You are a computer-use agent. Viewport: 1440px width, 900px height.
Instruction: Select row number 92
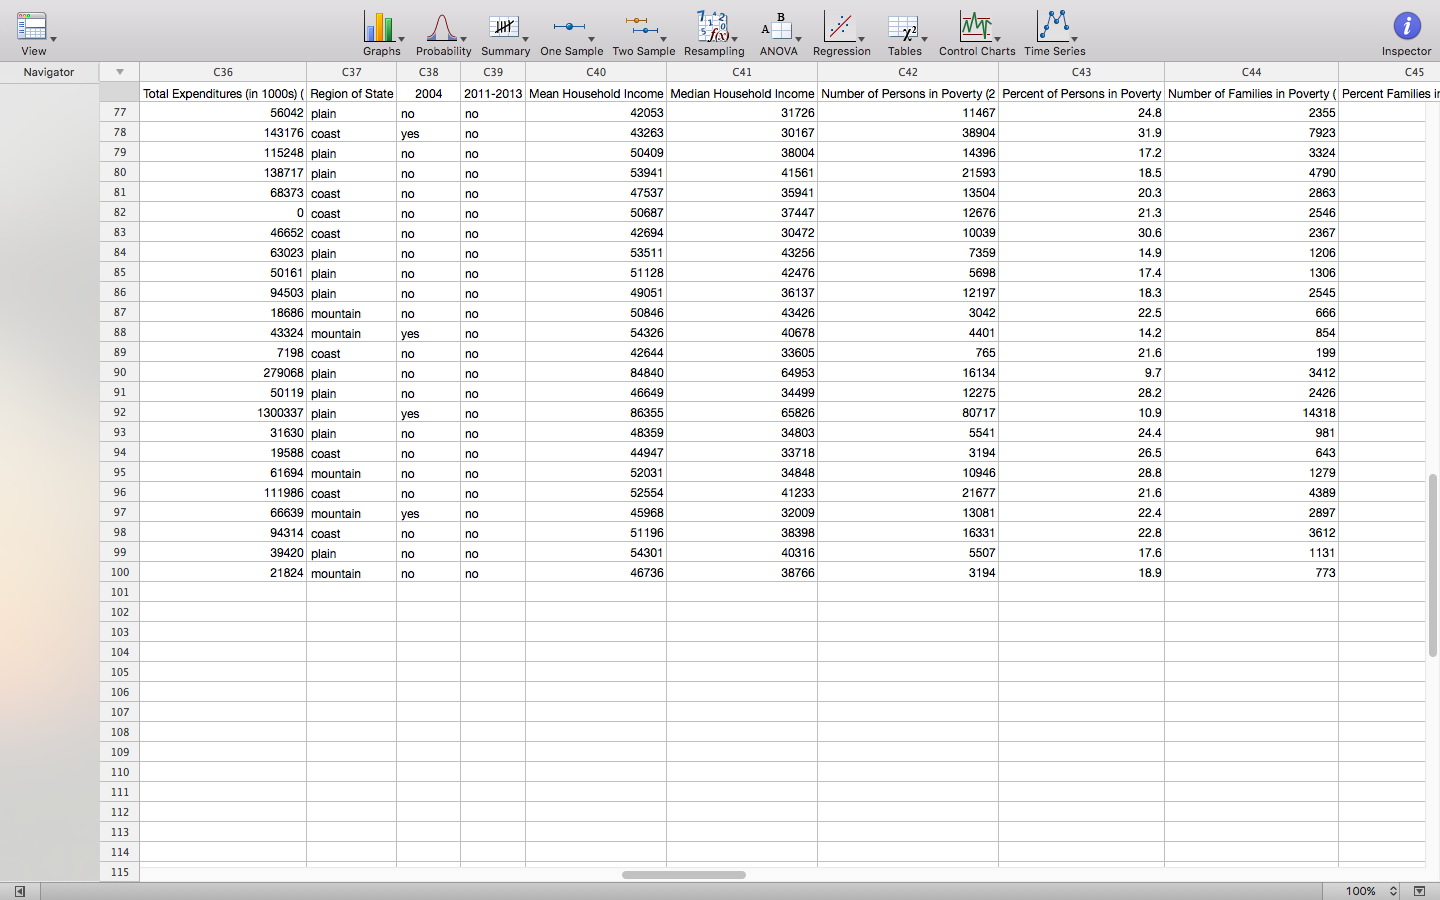coord(120,412)
